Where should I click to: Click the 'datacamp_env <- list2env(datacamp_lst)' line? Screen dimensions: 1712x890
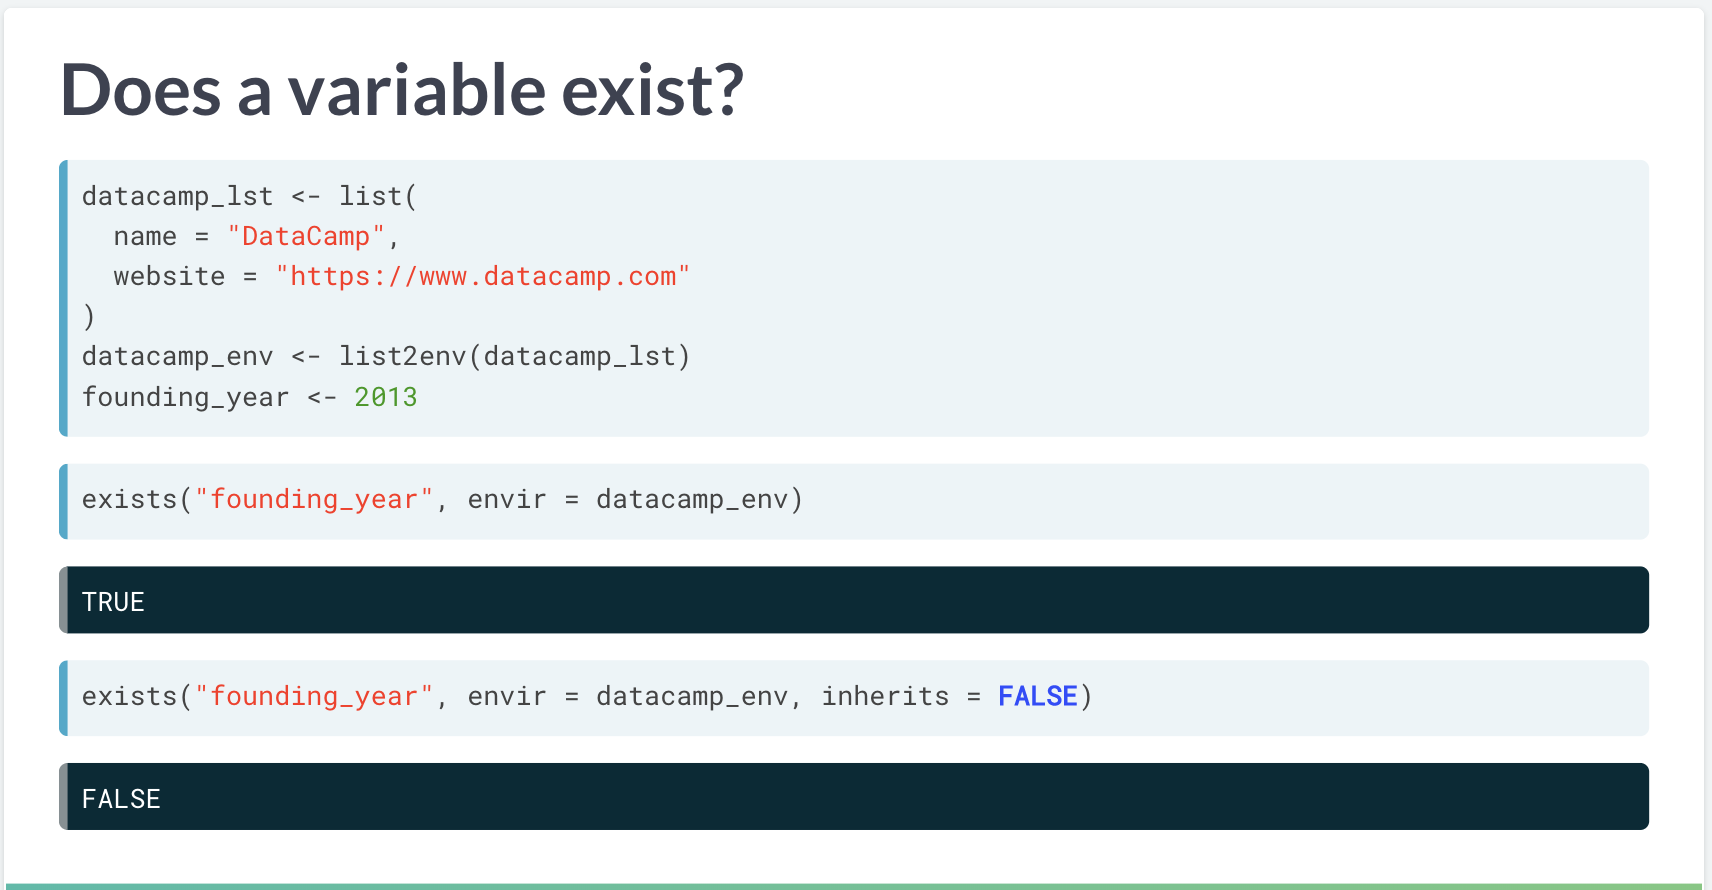pos(386,356)
